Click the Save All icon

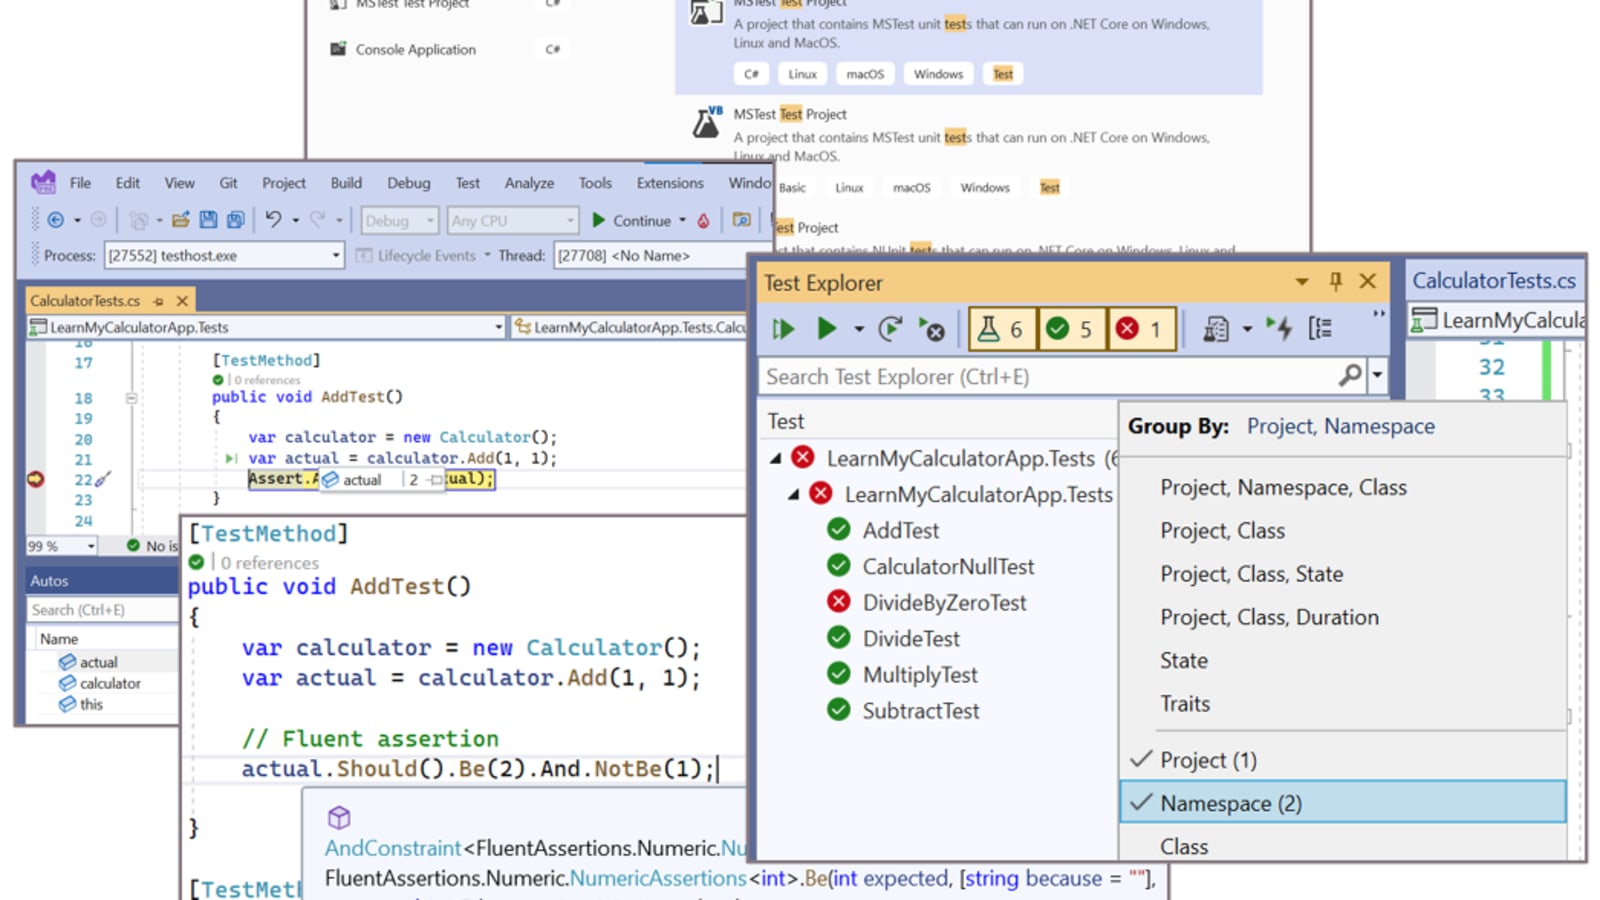tap(235, 220)
